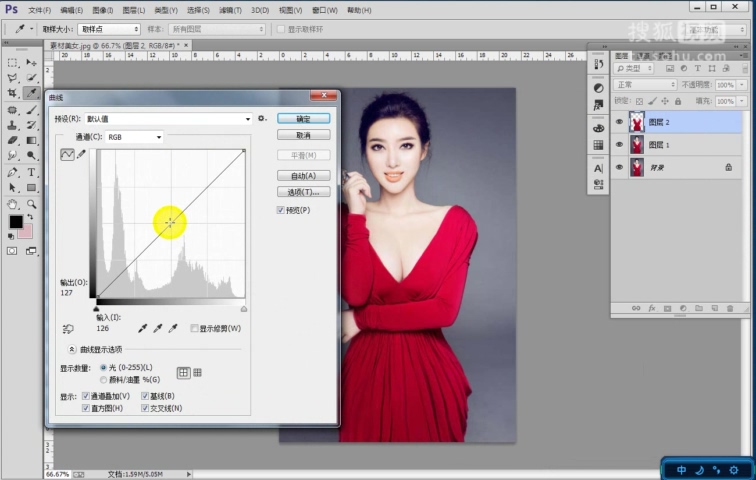Viewport: 756px width, 480px height.
Task: Click the delete layer trash icon
Action: coord(730,308)
